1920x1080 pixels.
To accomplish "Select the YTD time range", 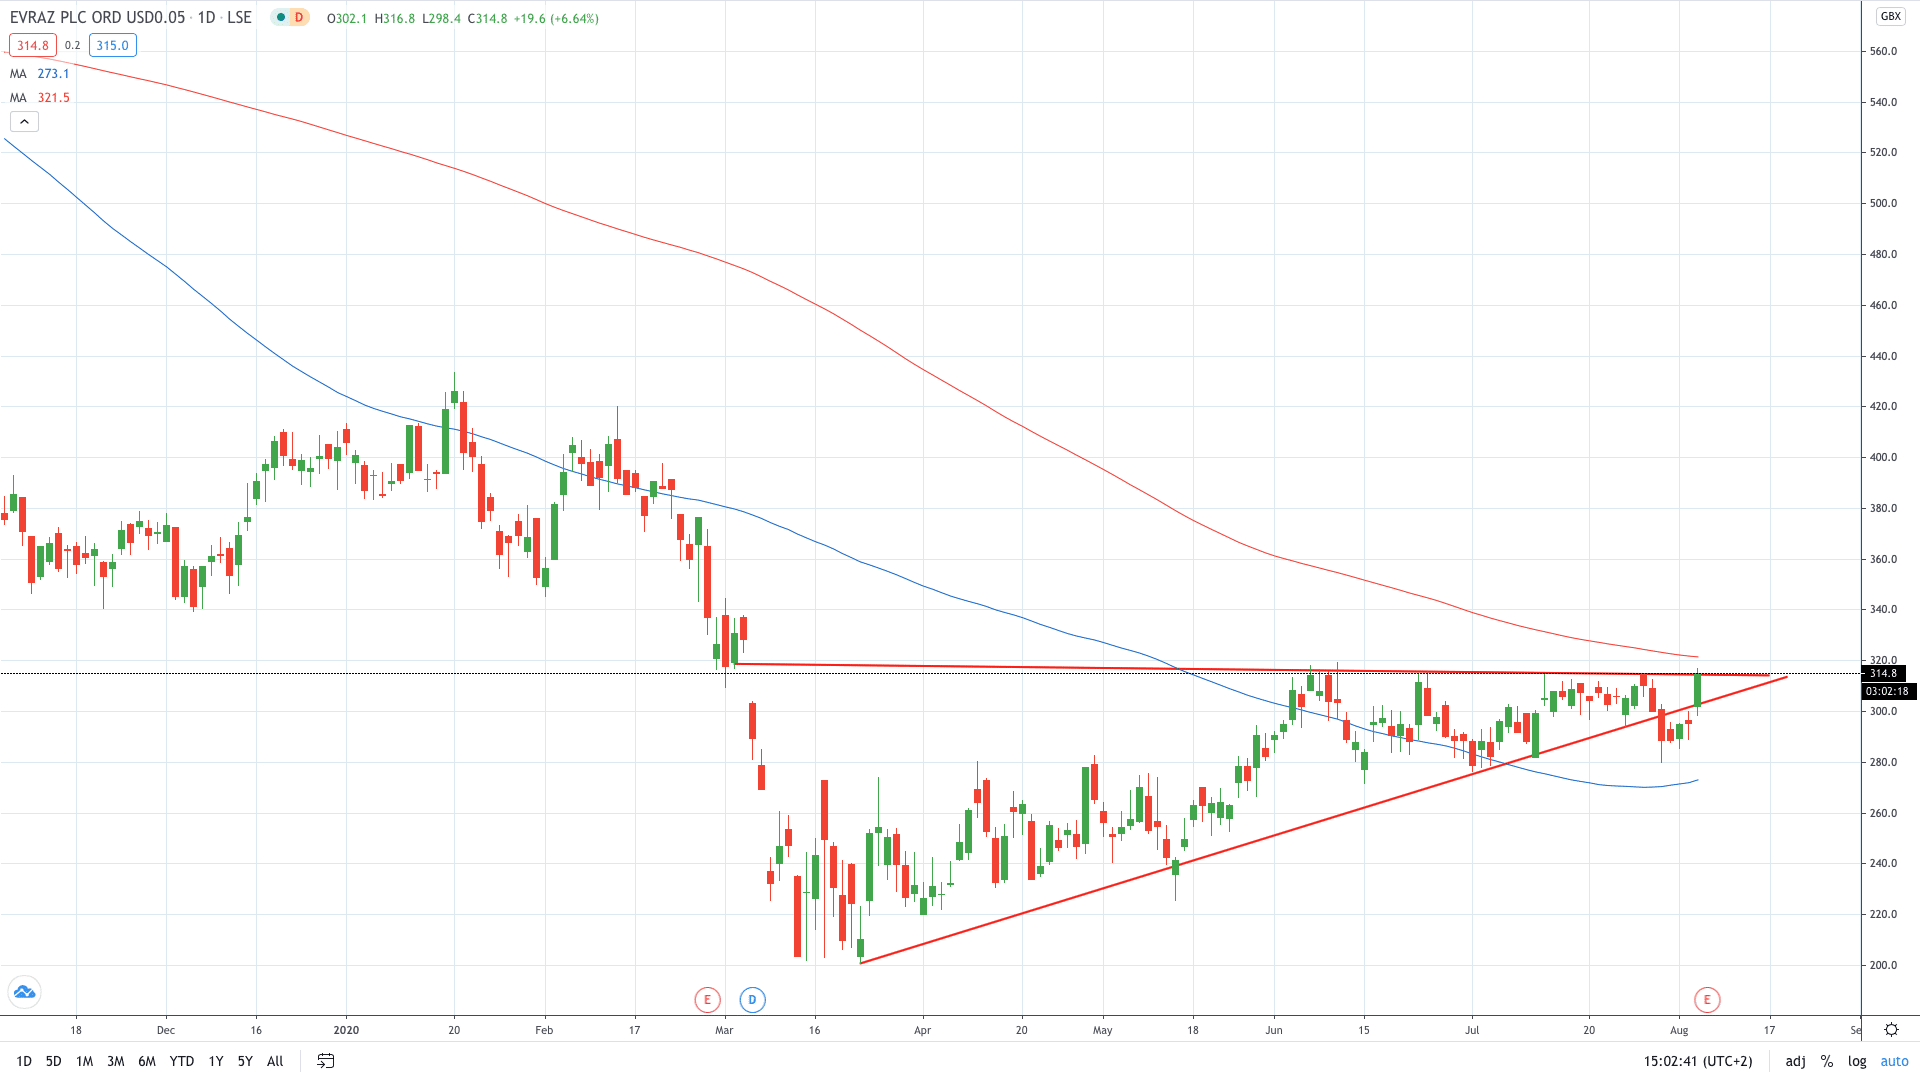I will click(181, 1061).
